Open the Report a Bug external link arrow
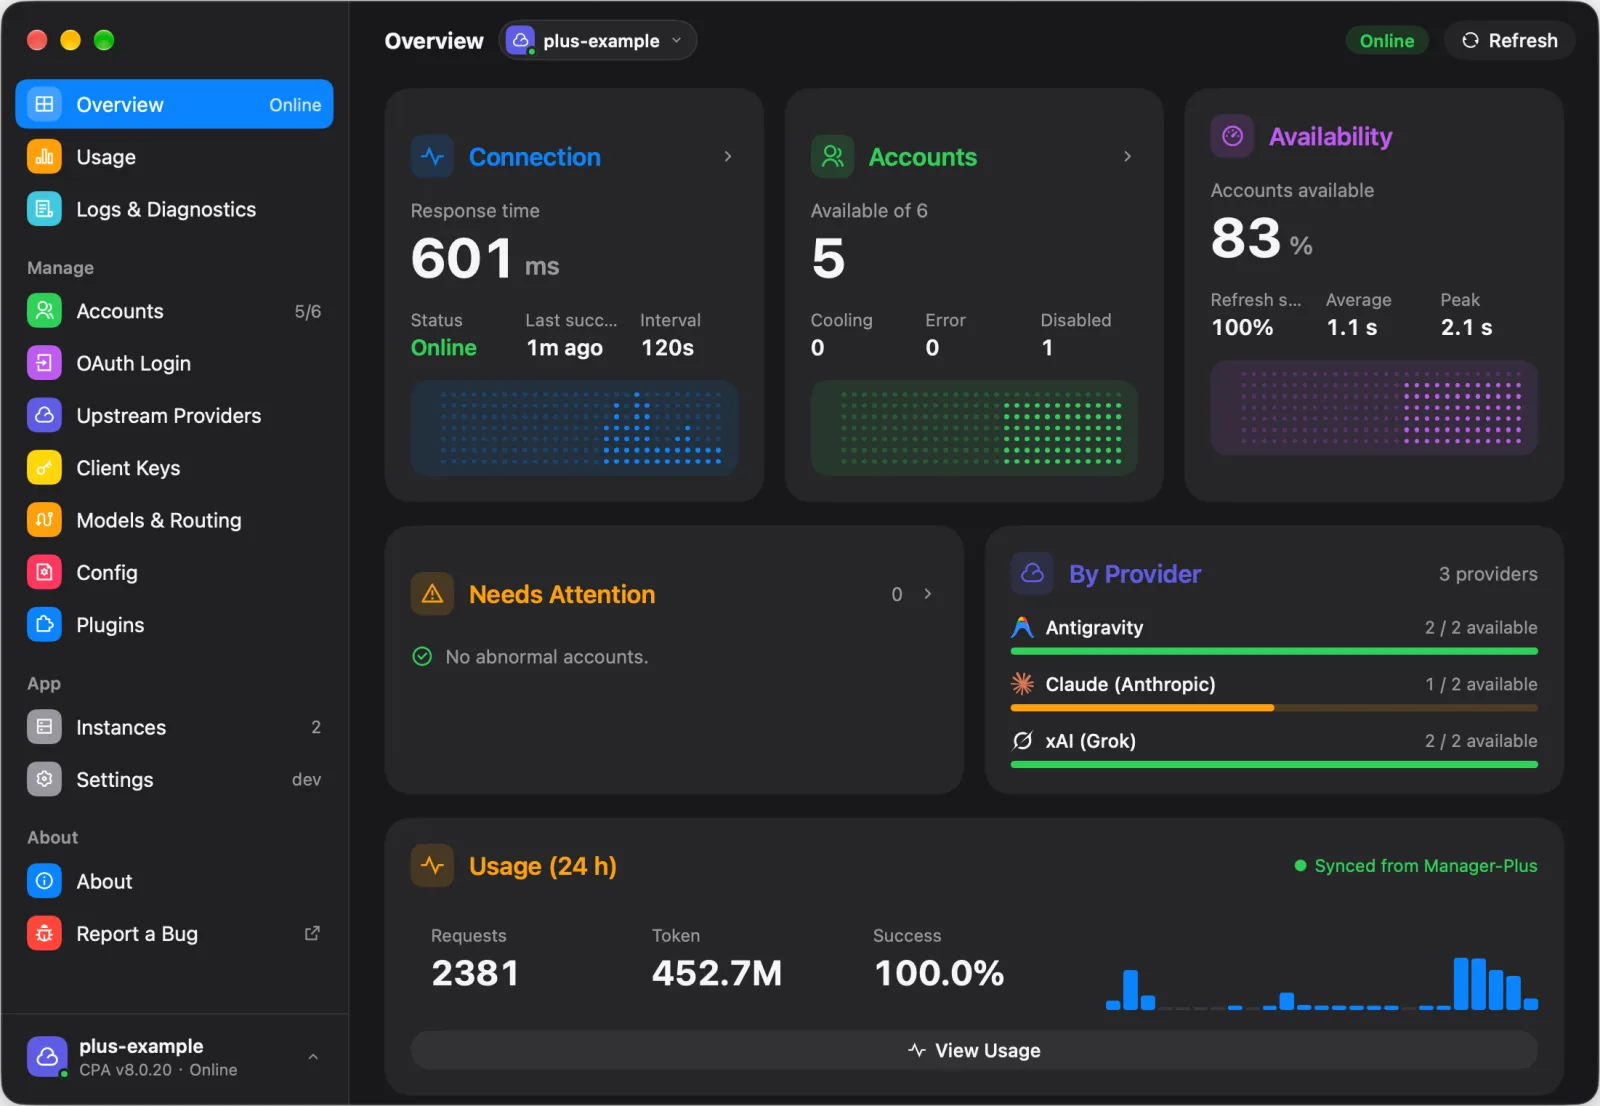 pyautogui.click(x=312, y=933)
